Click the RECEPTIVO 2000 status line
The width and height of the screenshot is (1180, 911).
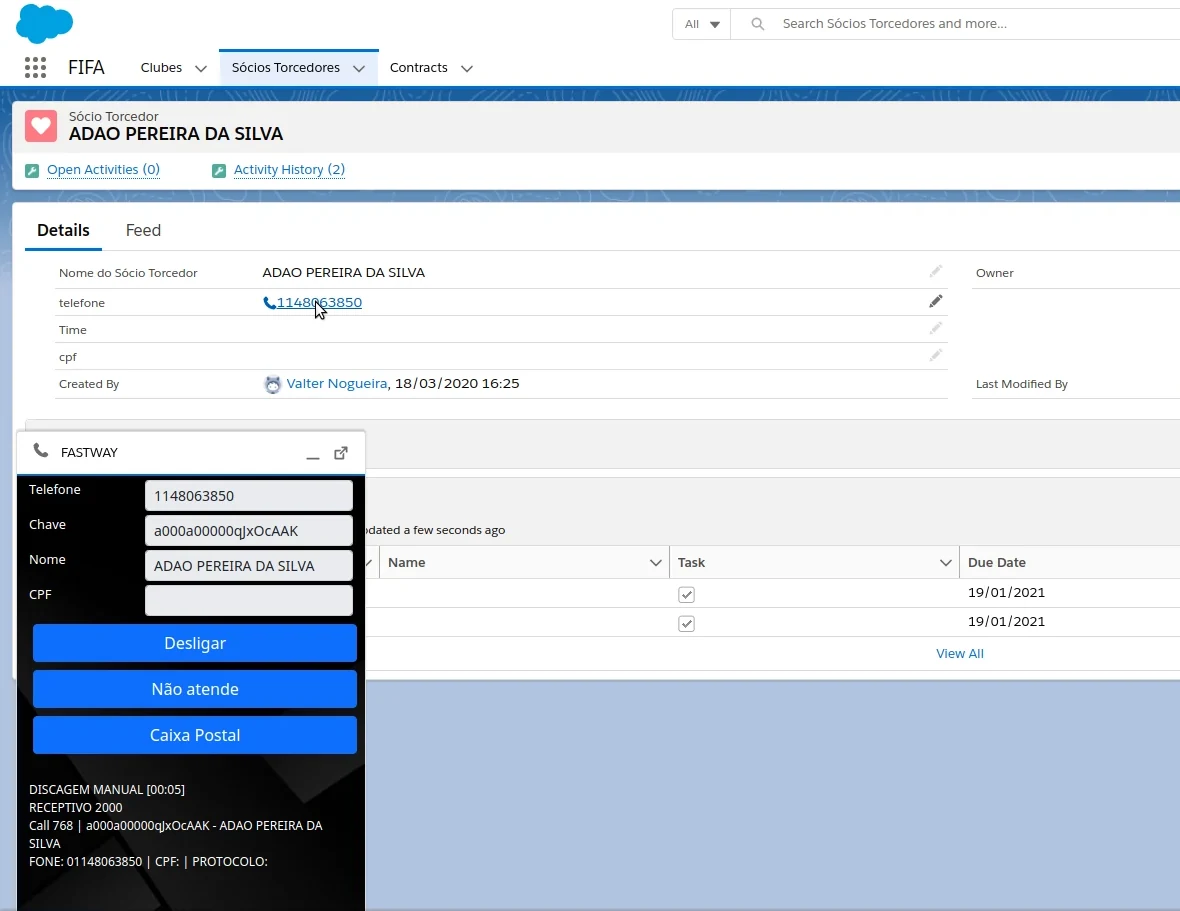(x=75, y=807)
